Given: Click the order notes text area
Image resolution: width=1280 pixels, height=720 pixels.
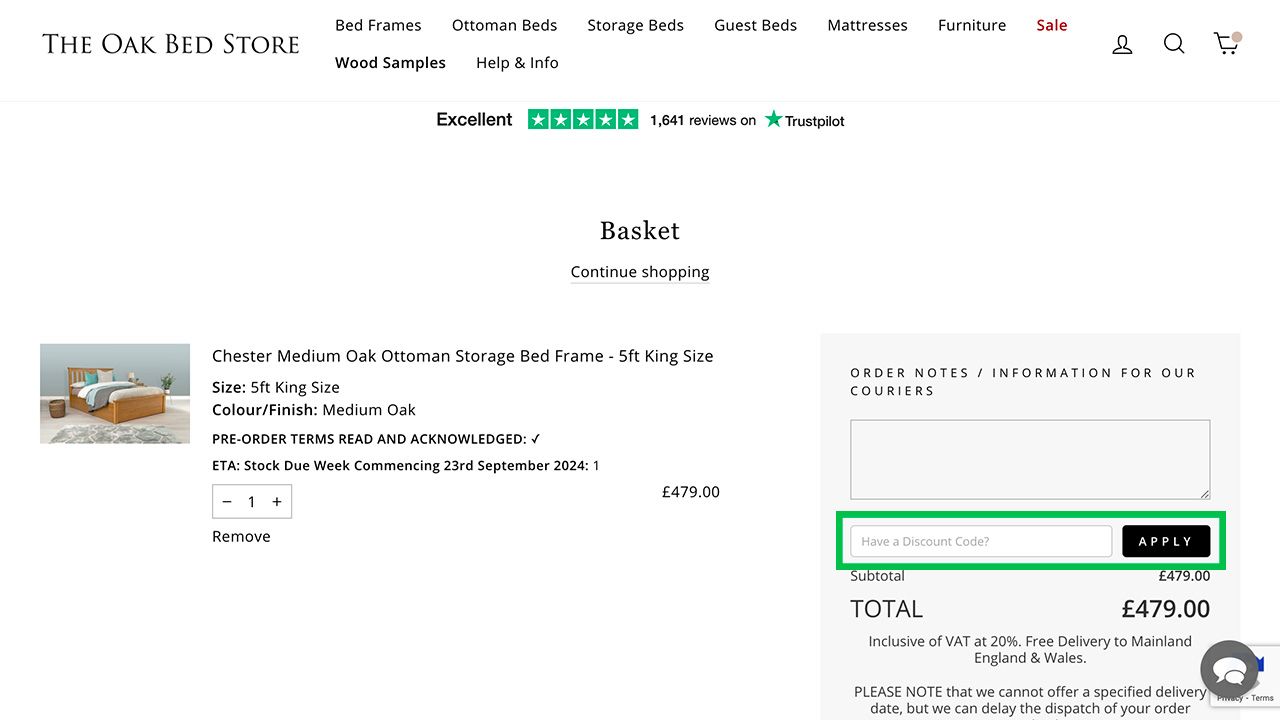Looking at the screenshot, I should 1029,459.
